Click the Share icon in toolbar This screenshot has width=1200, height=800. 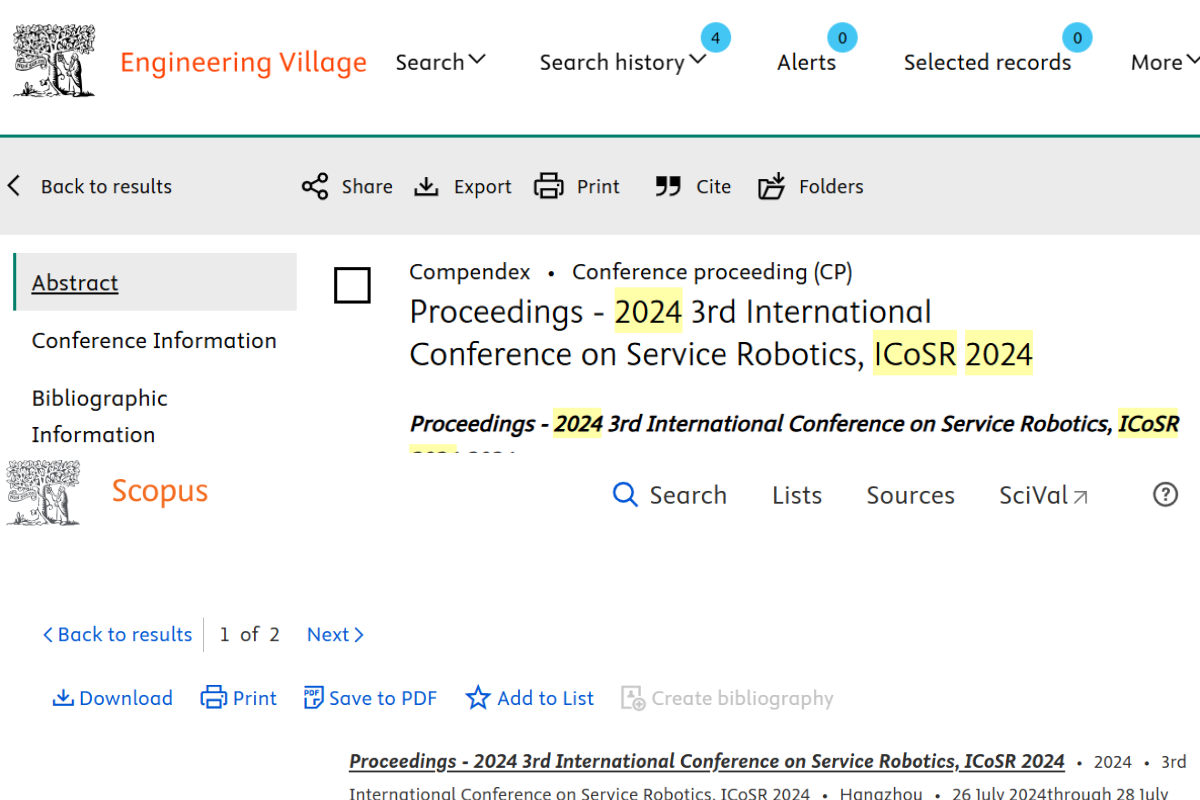click(315, 186)
